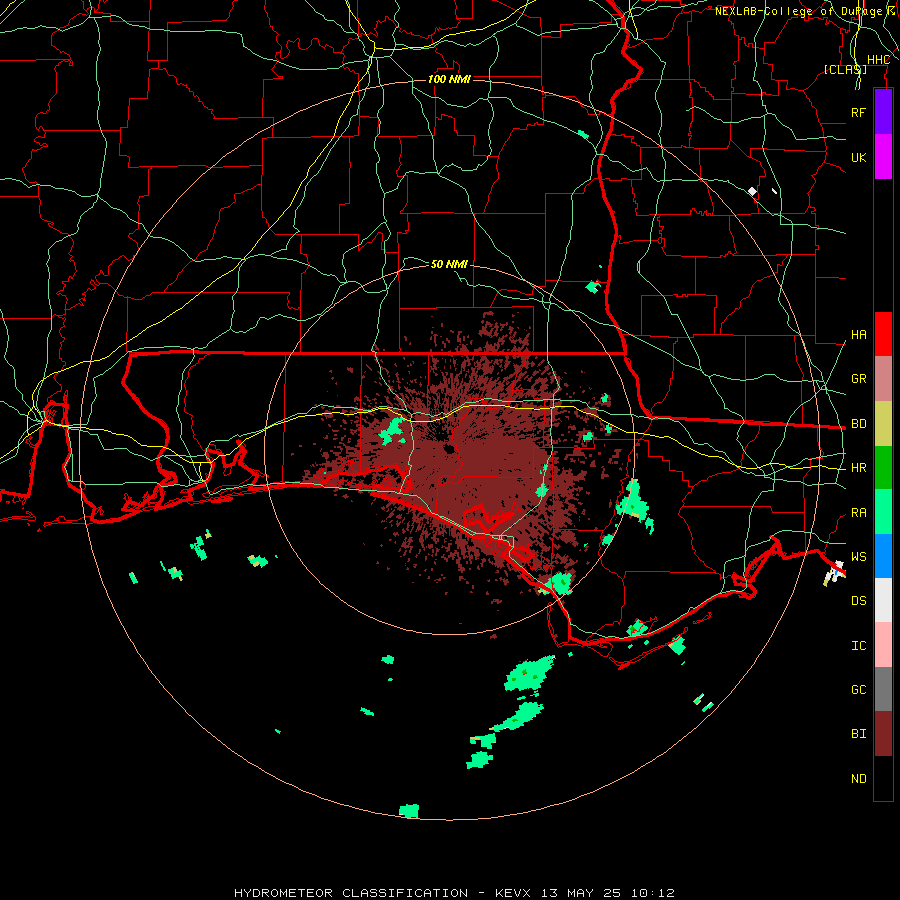
Task: Click the BI legend label
Action: pos(858,734)
